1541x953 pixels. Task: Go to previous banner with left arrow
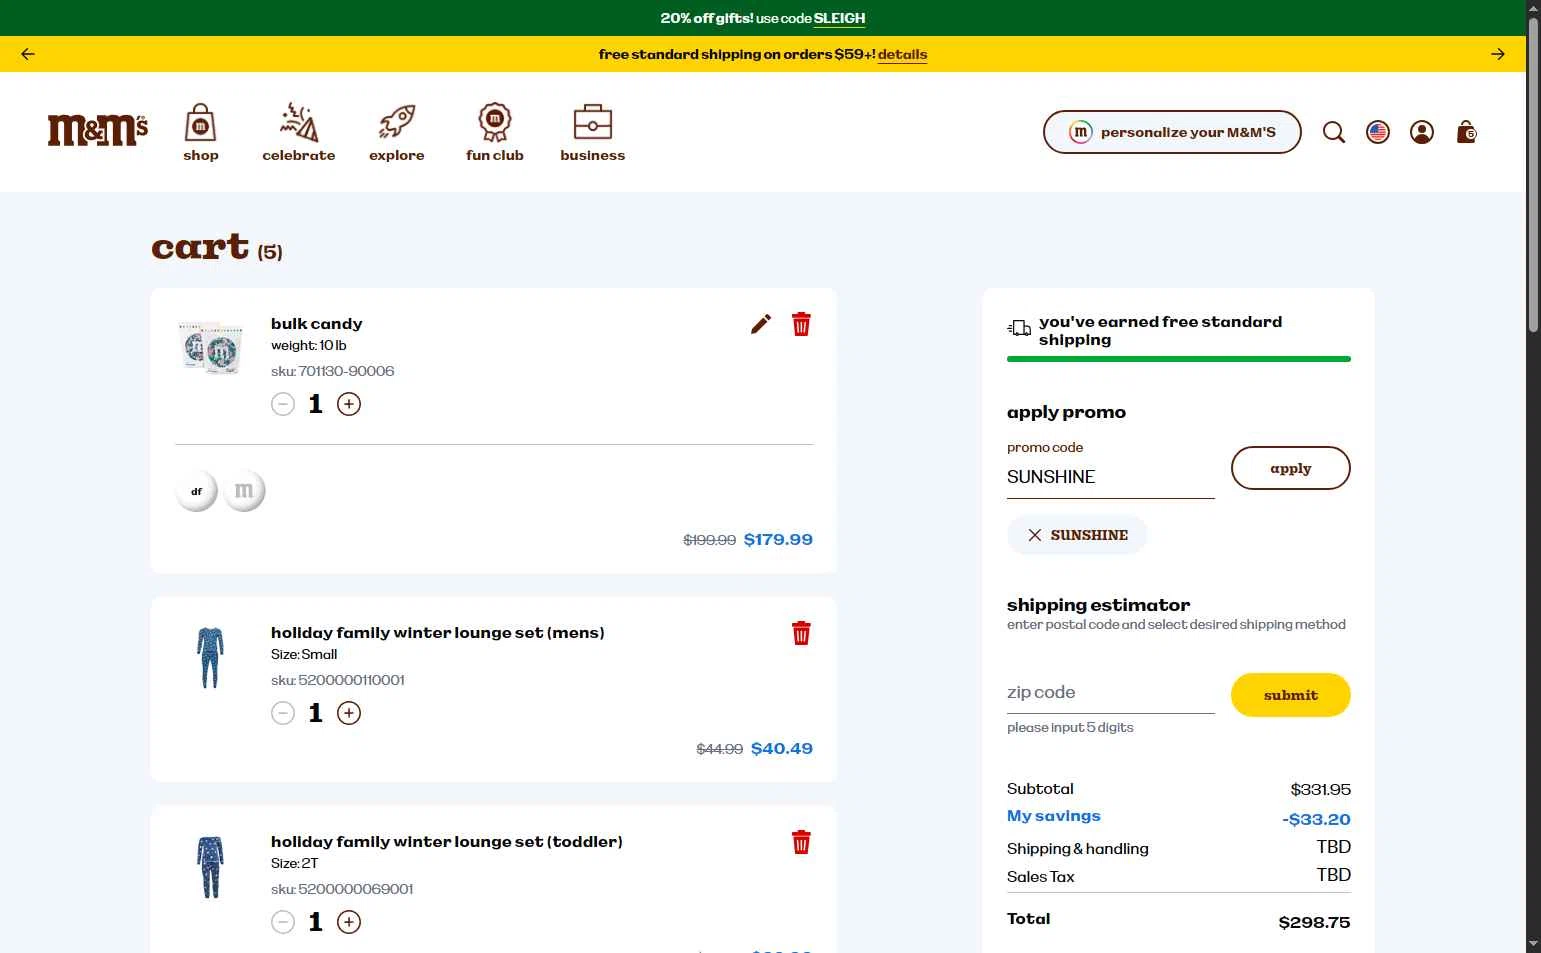click(28, 54)
